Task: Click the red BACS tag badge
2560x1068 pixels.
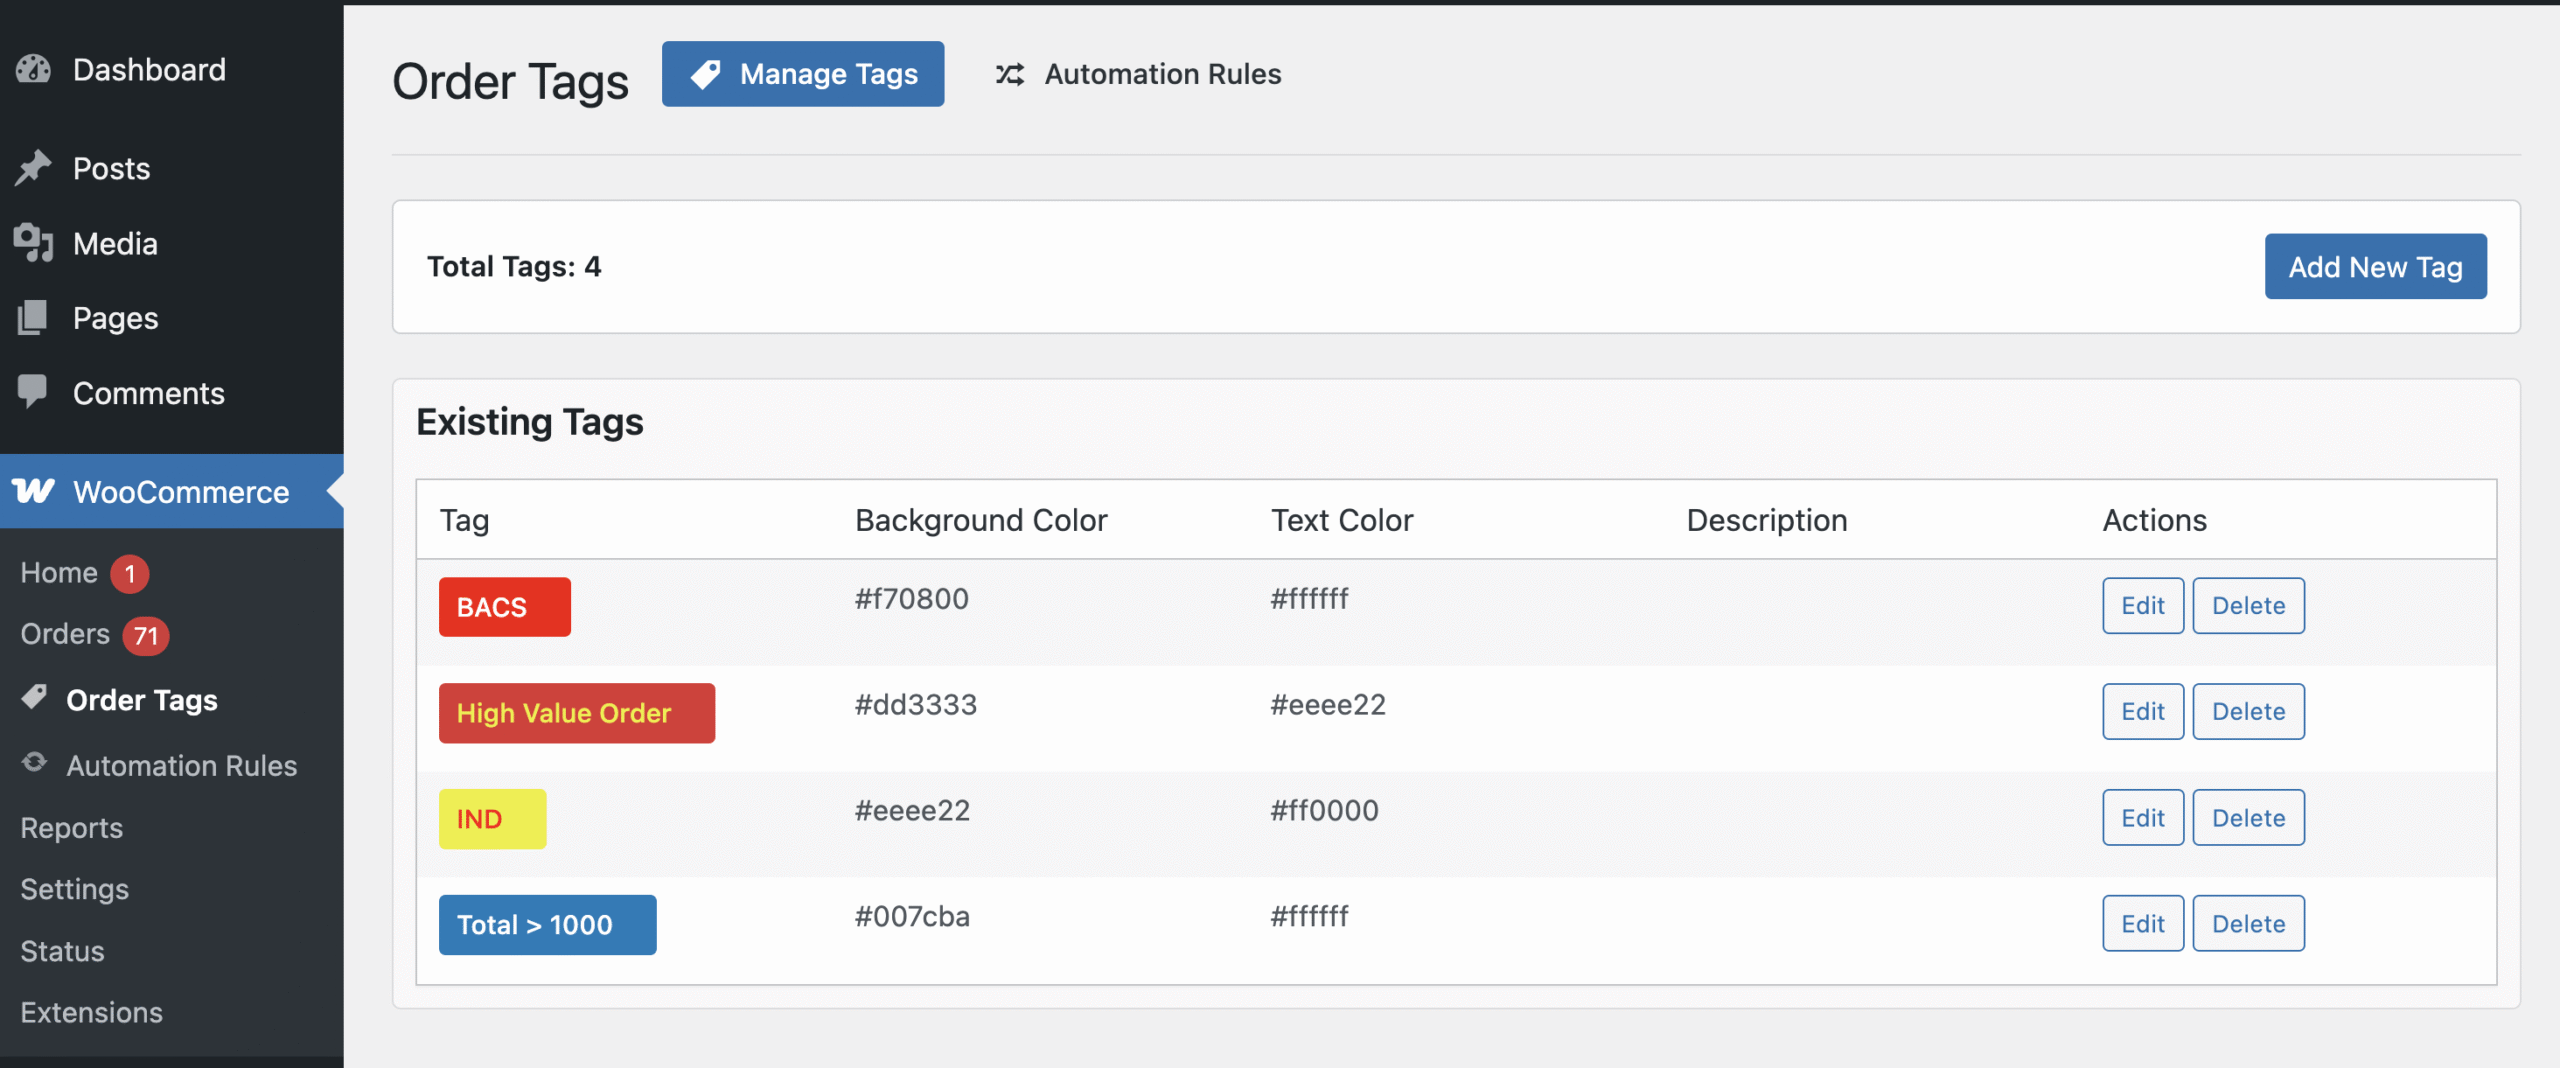Action: coord(504,607)
